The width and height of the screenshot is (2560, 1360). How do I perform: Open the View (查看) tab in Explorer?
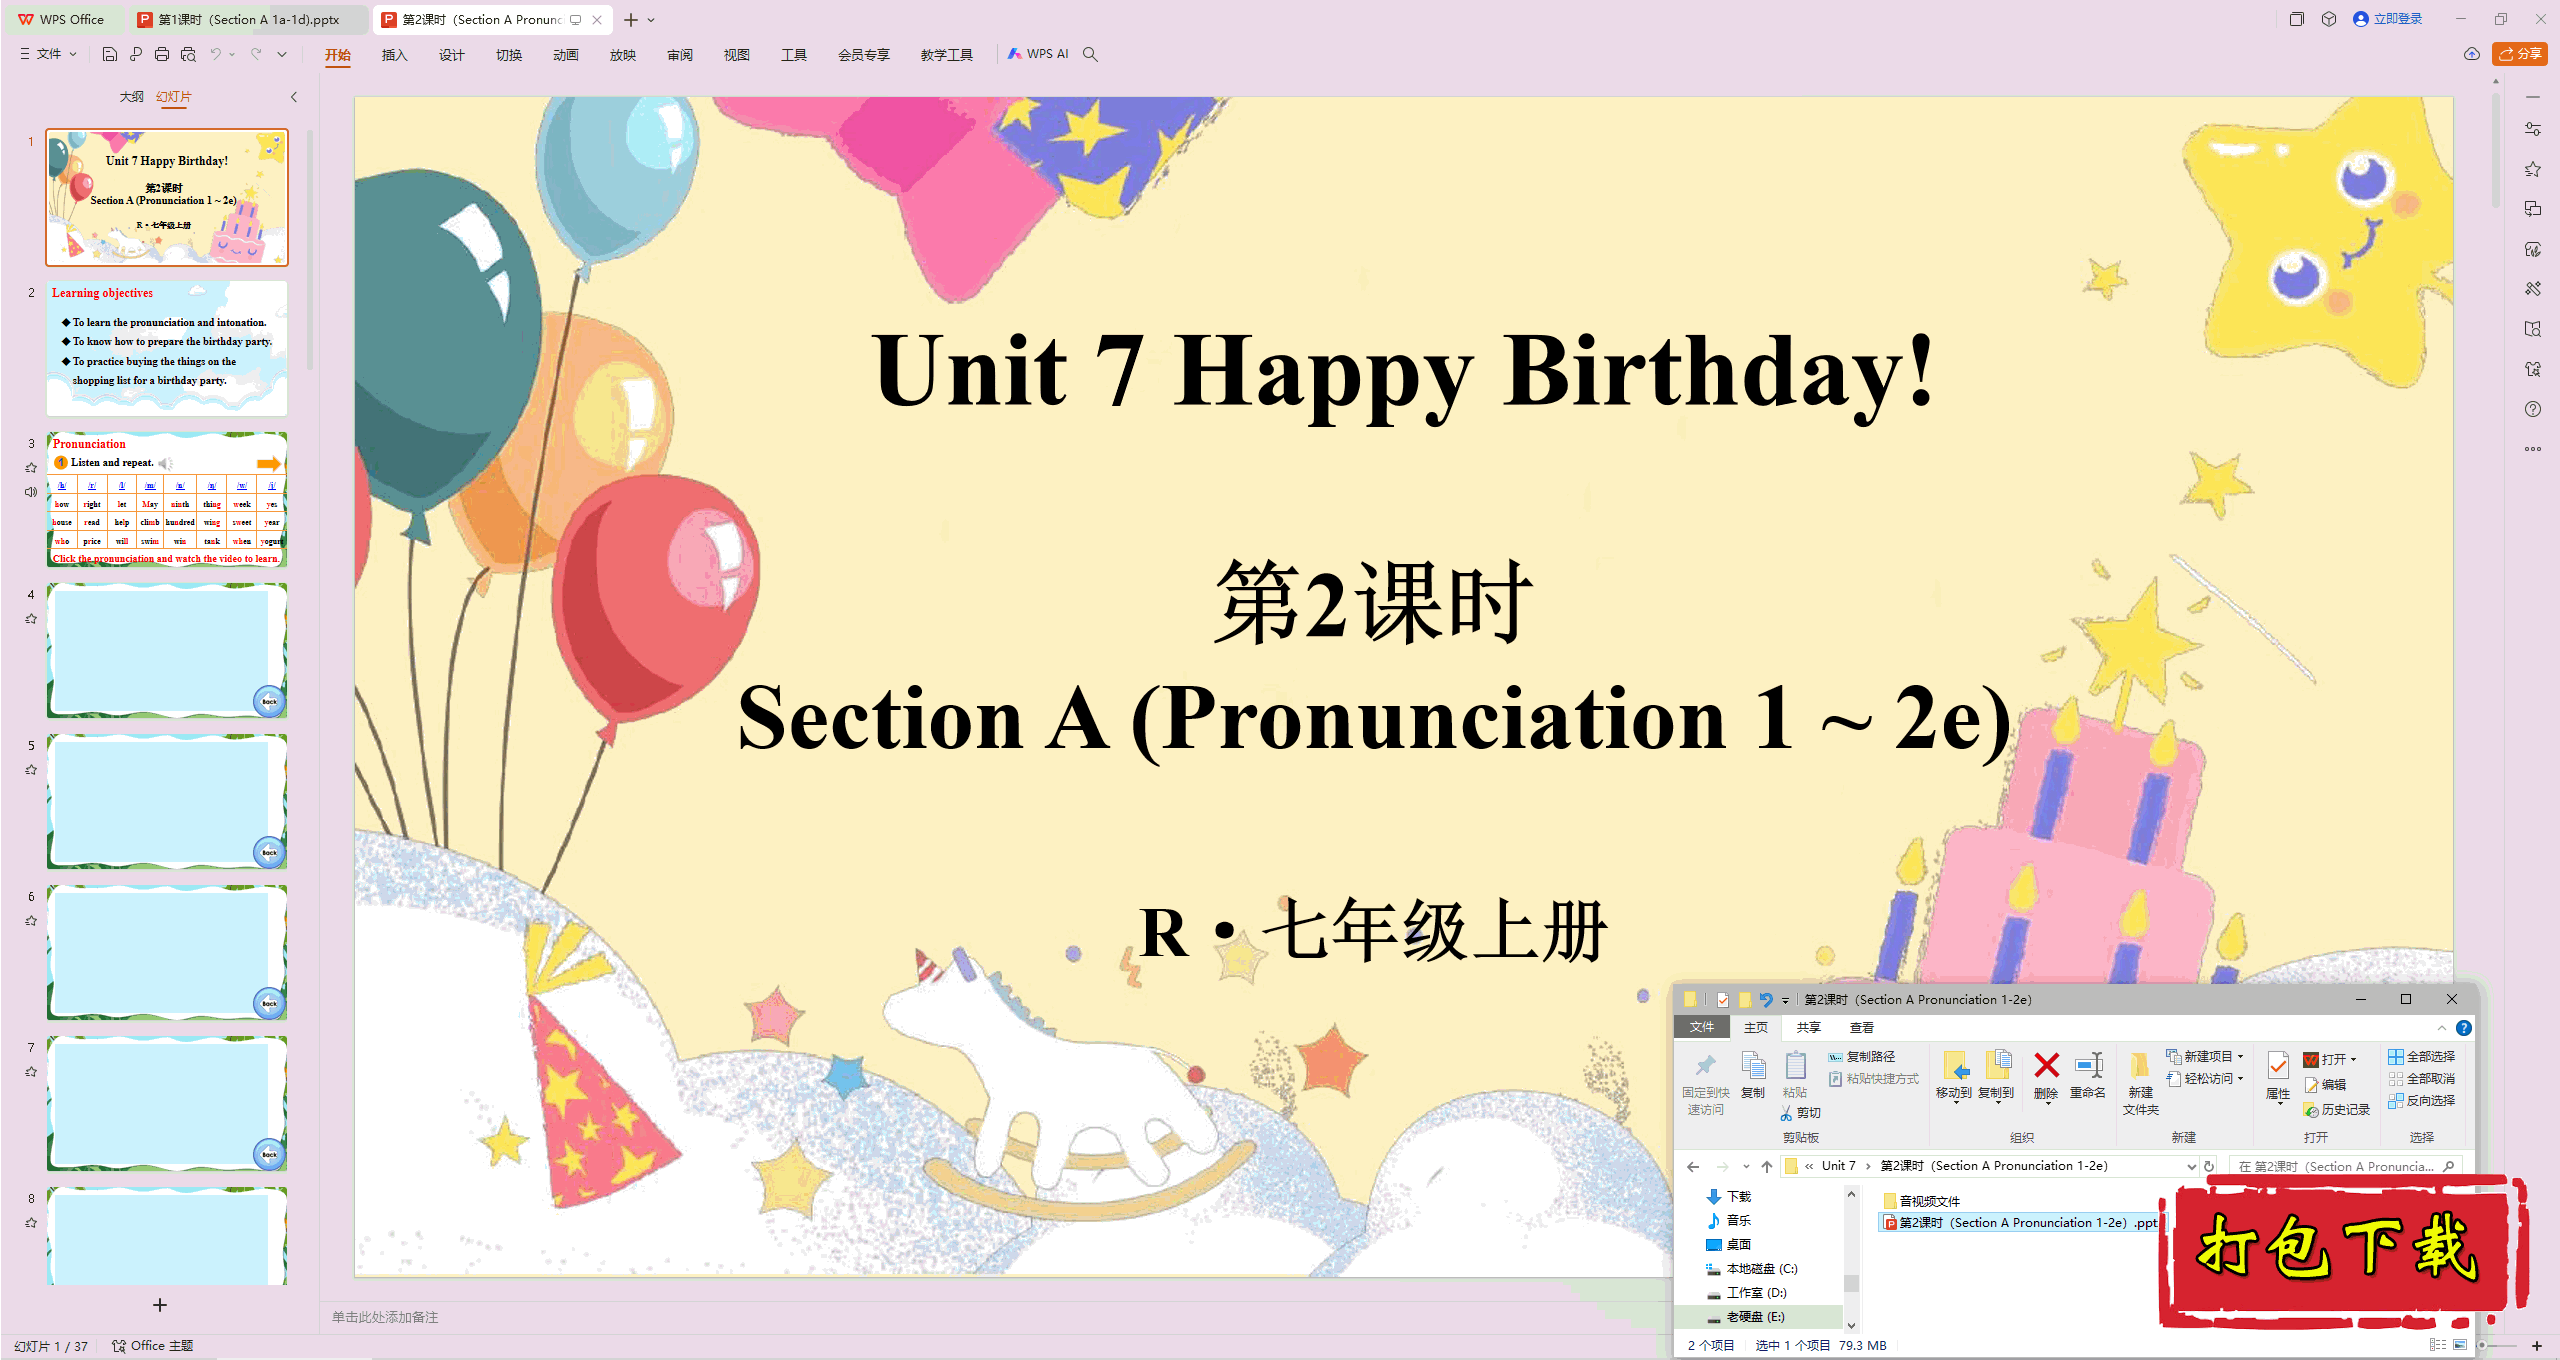[1861, 1028]
